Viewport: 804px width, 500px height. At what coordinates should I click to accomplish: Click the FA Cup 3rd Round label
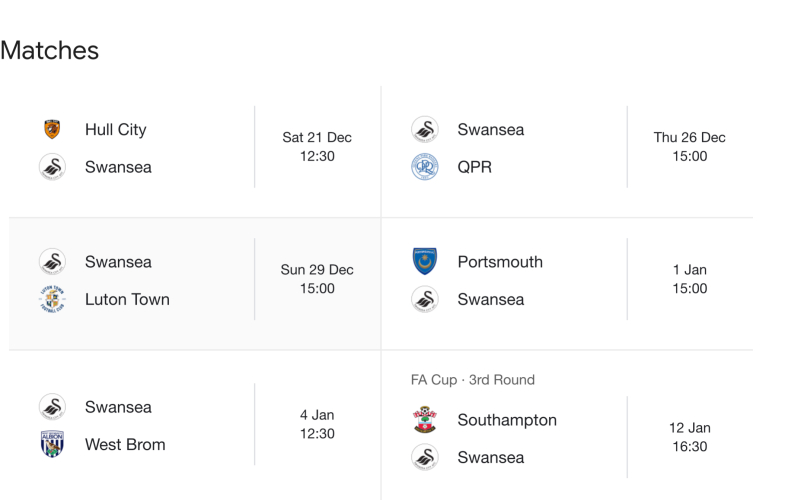coord(473,380)
